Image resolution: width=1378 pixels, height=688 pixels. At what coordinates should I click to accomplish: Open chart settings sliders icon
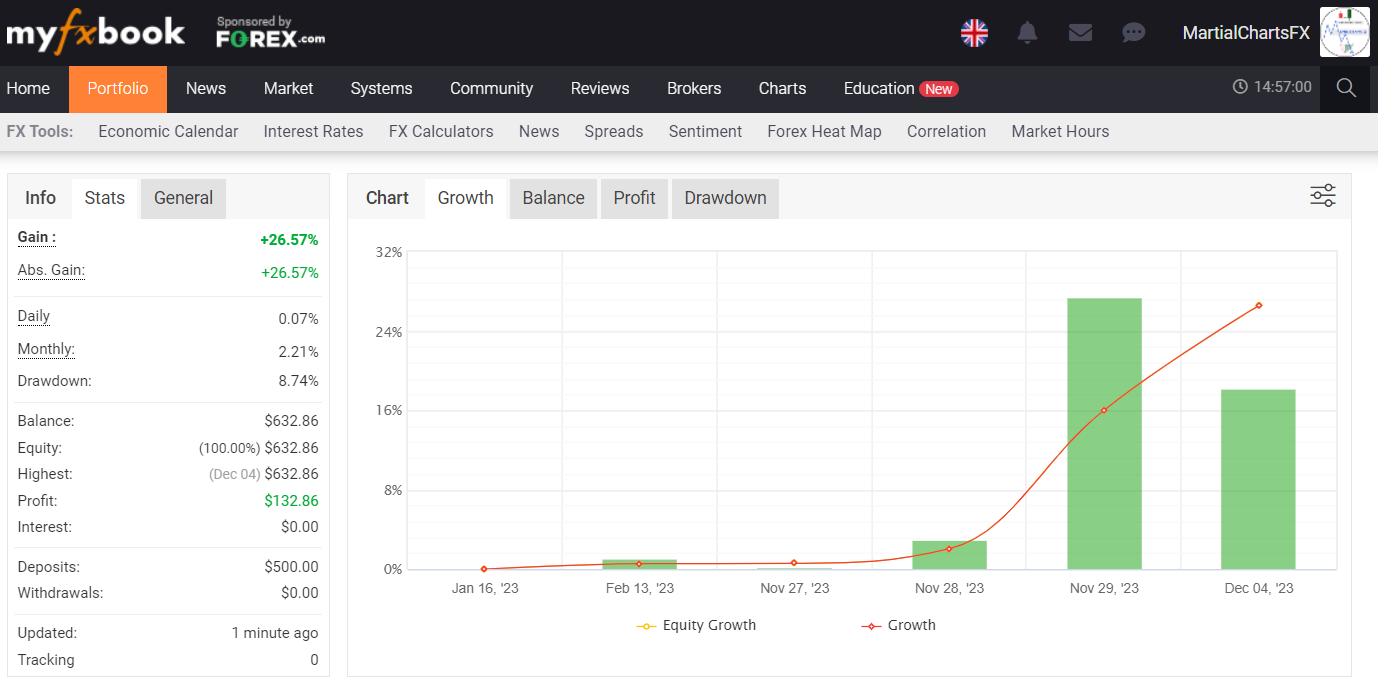1322,196
